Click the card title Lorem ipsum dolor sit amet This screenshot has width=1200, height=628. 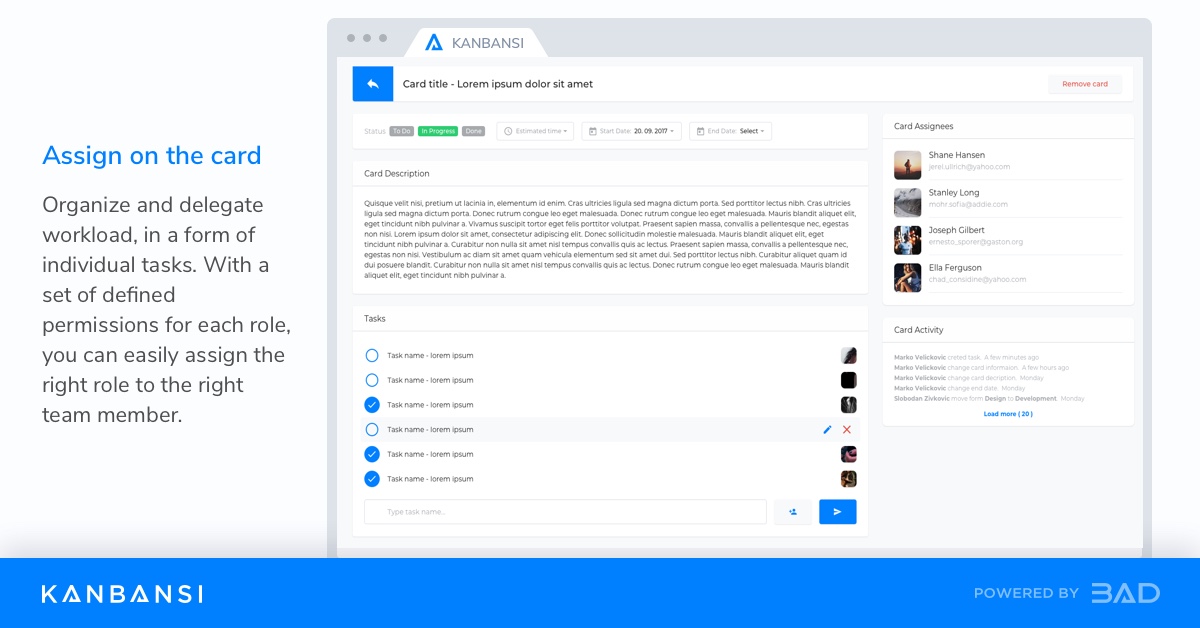498,84
